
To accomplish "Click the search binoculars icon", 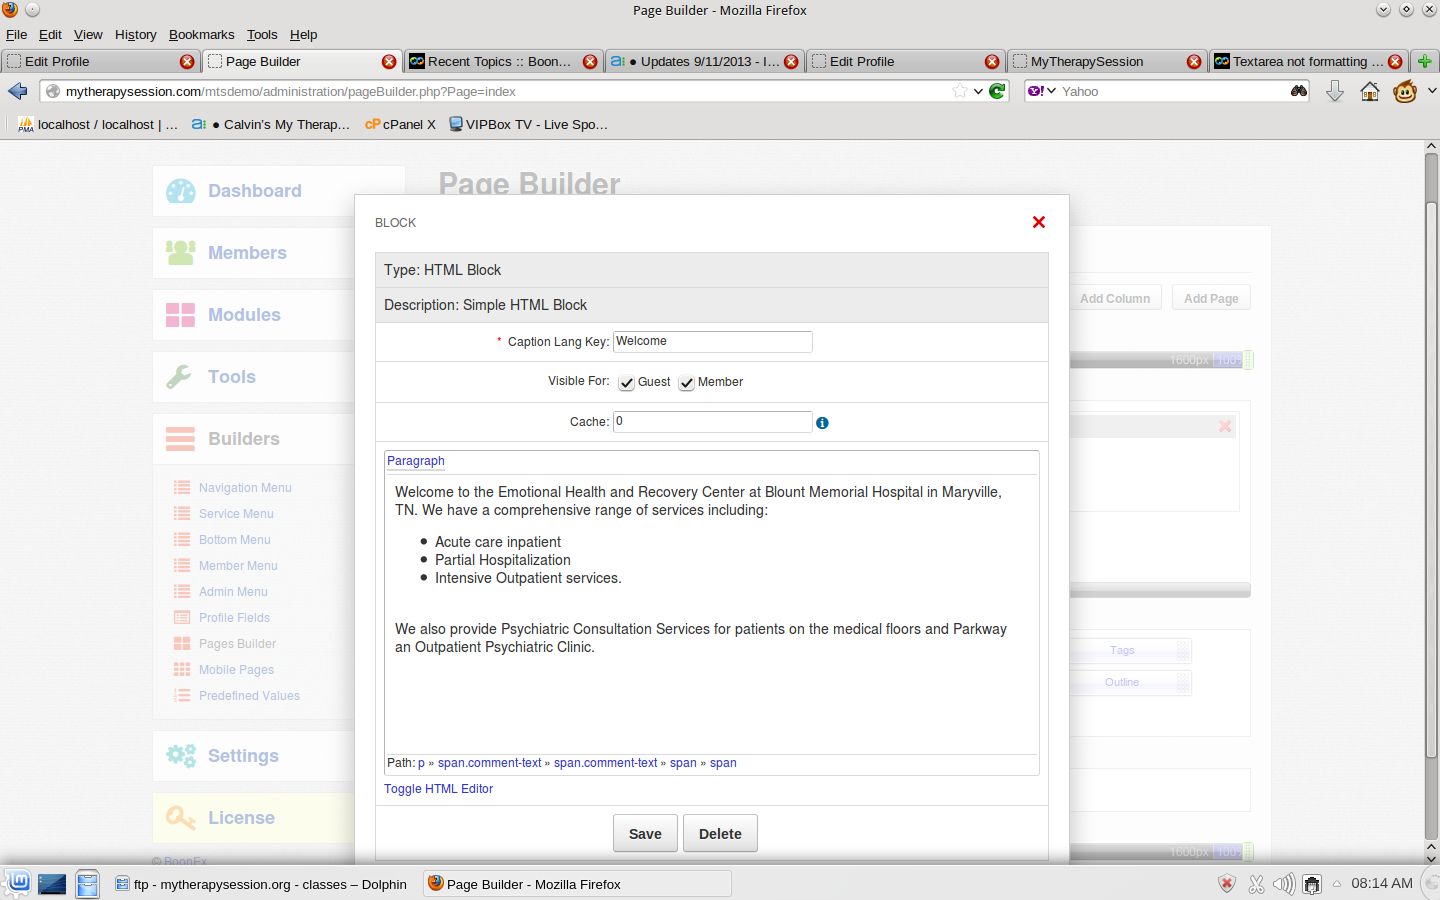I will tap(1298, 91).
